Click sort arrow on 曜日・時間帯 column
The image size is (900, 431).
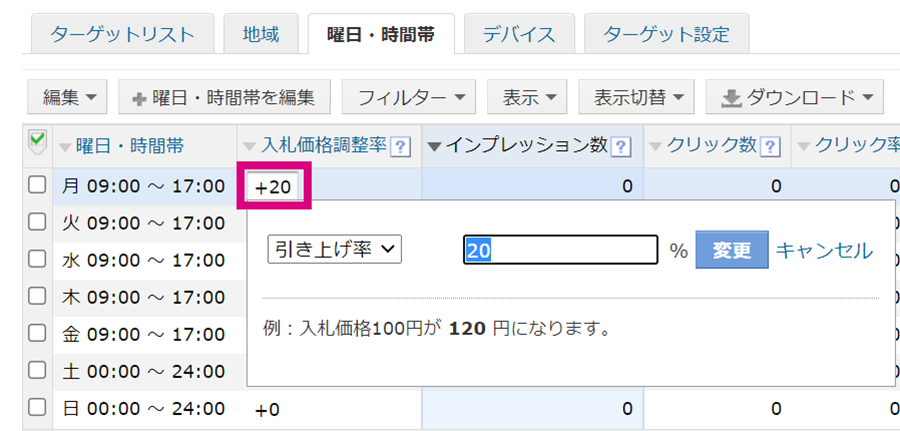[64, 147]
